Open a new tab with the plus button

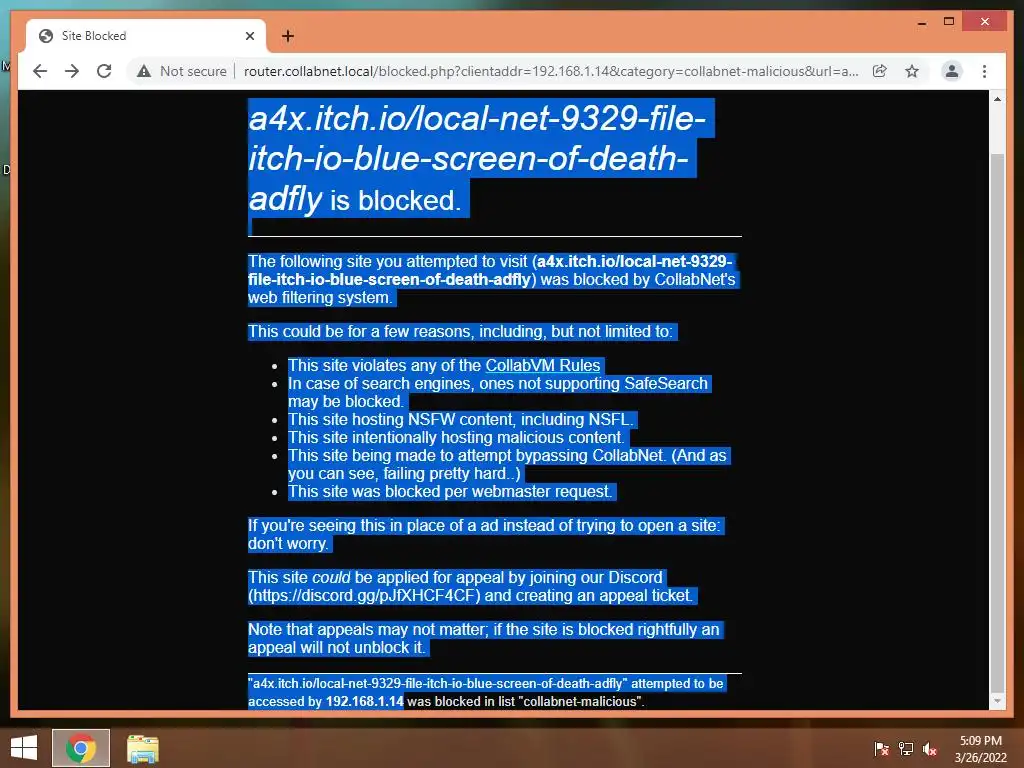click(287, 36)
